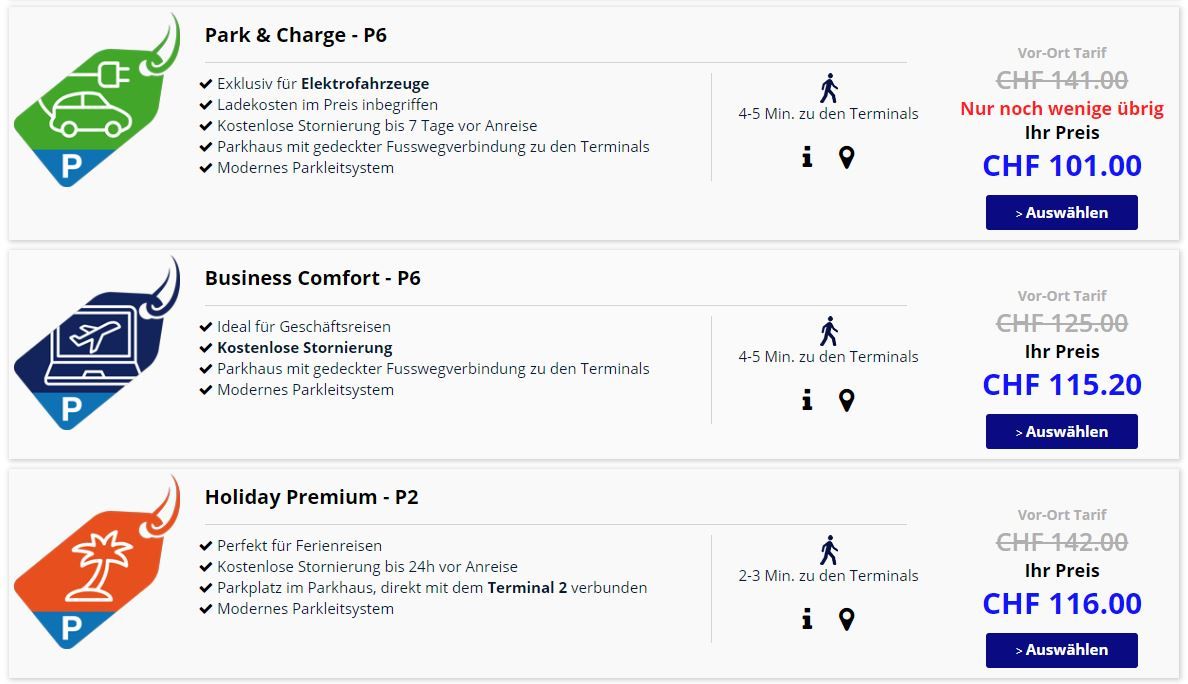Click the Park & Charge - P6 title
Viewport: 1188px width, 684px height.
click(295, 36)
